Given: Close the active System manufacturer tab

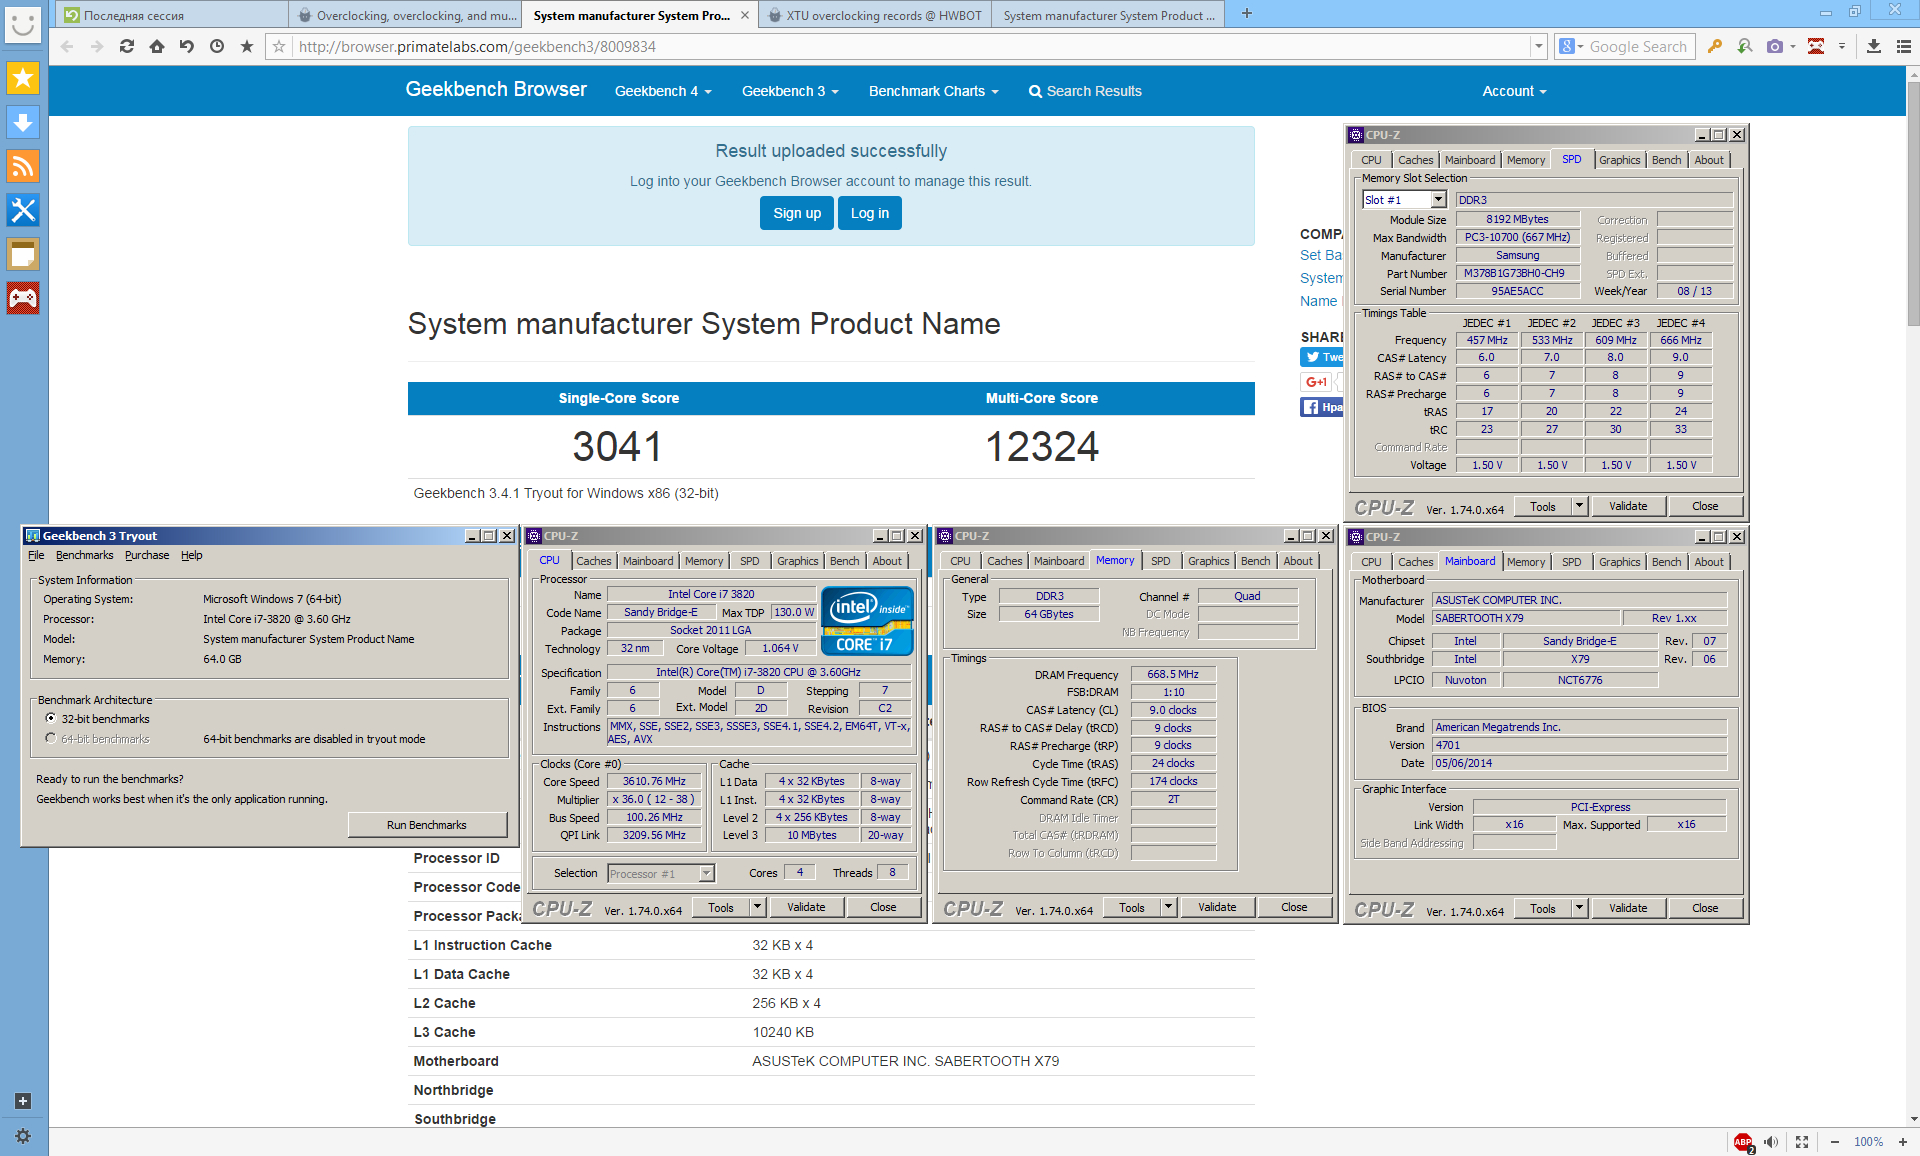Looking at the screenshot, I should pyautogui.click(x=745, y=15).
